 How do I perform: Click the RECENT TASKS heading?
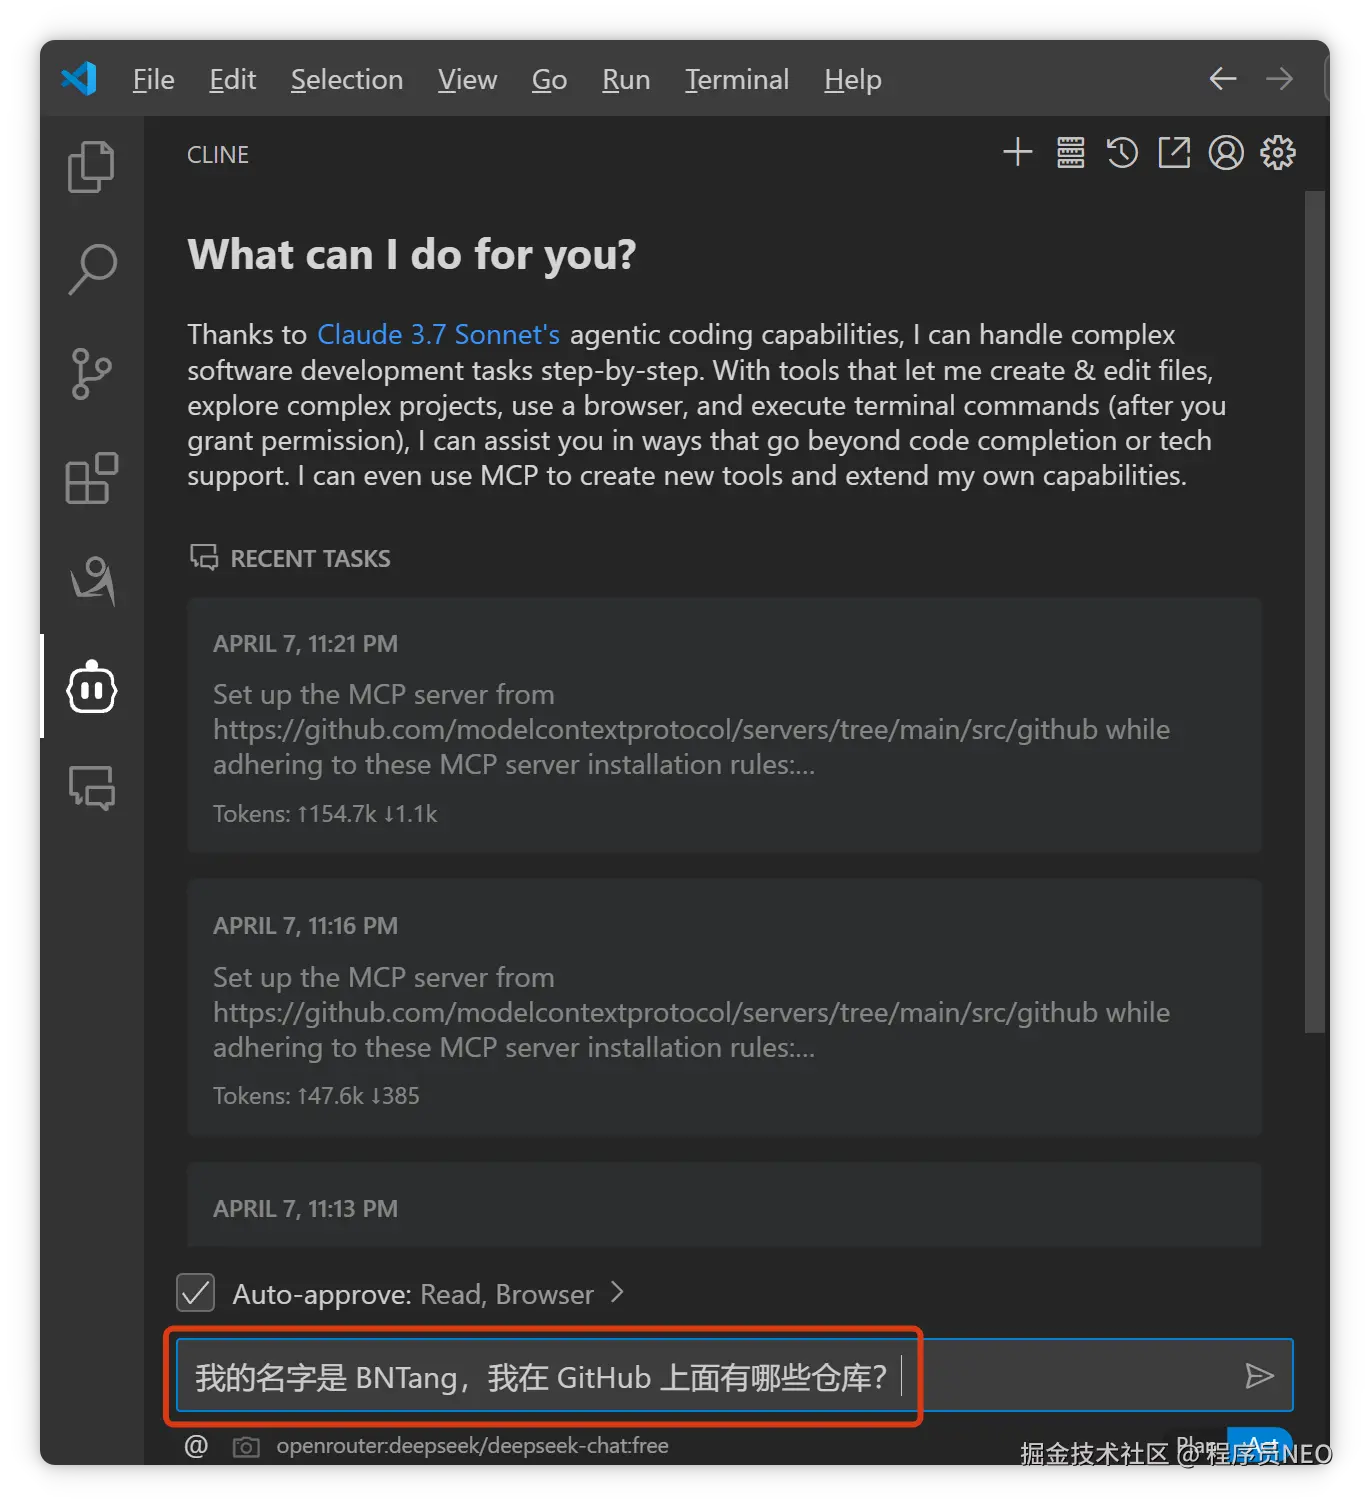click(x=310, y=558)
